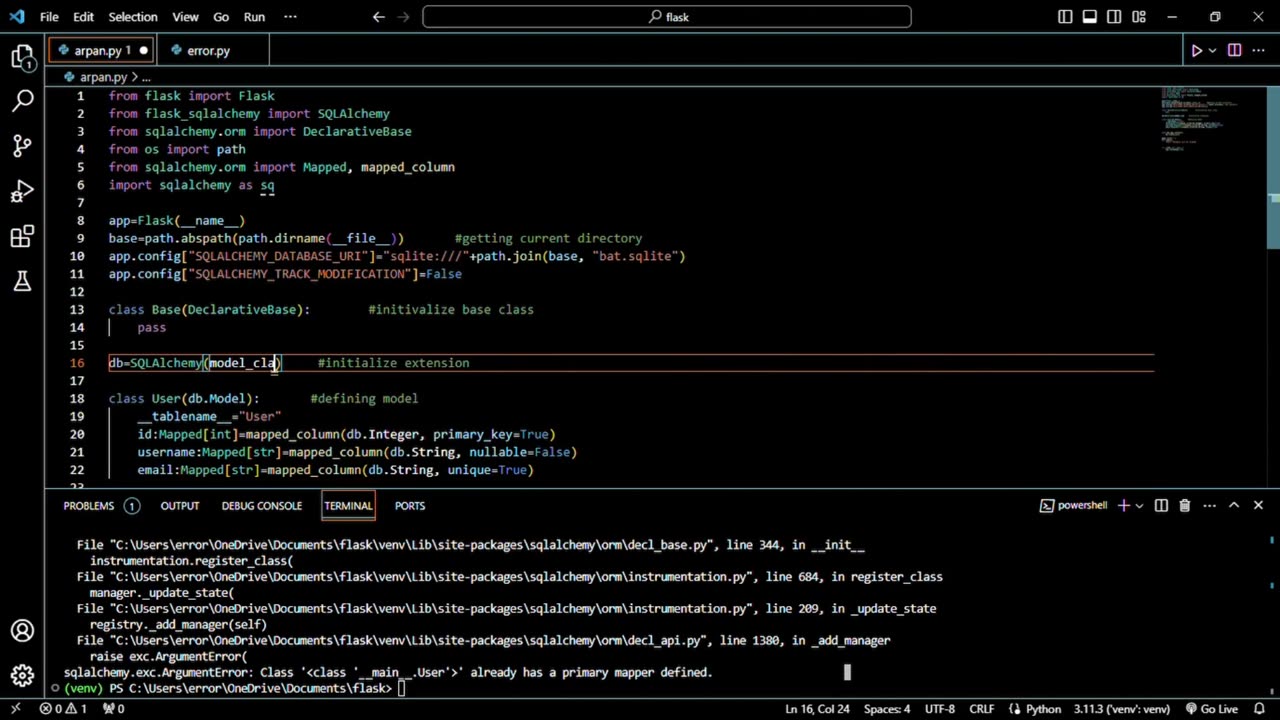Switch to the OUTPUT panel tab
The height and width of the screenshot is (720, 1280).
(x=180, y=506)
